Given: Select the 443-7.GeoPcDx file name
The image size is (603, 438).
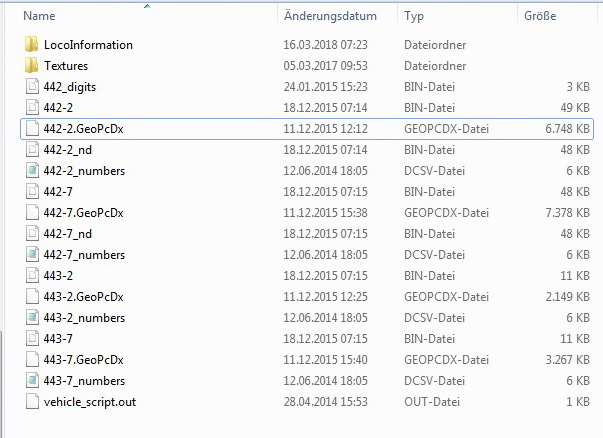Looking at the screenshot, I should [83, 360].
